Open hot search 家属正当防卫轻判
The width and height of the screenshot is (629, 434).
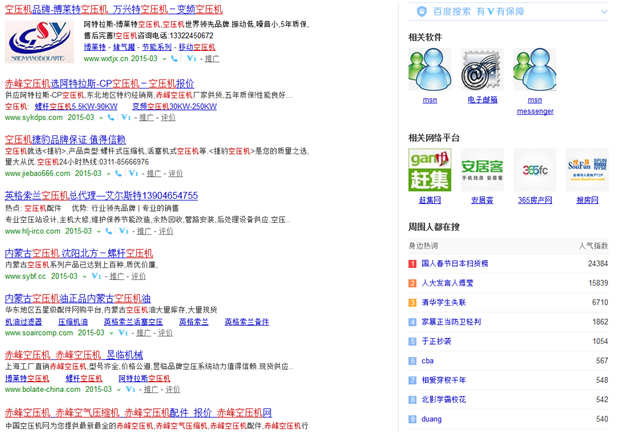451,322
